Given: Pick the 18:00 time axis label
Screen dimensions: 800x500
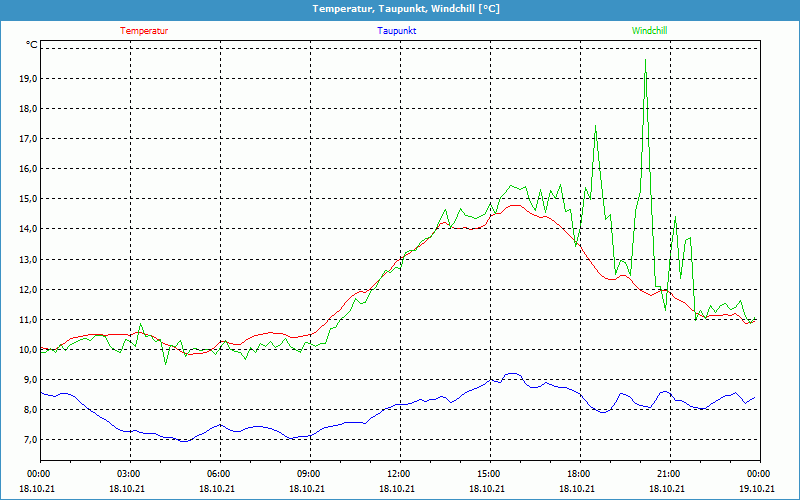Looking at the screenshot, I should point(578,474).
